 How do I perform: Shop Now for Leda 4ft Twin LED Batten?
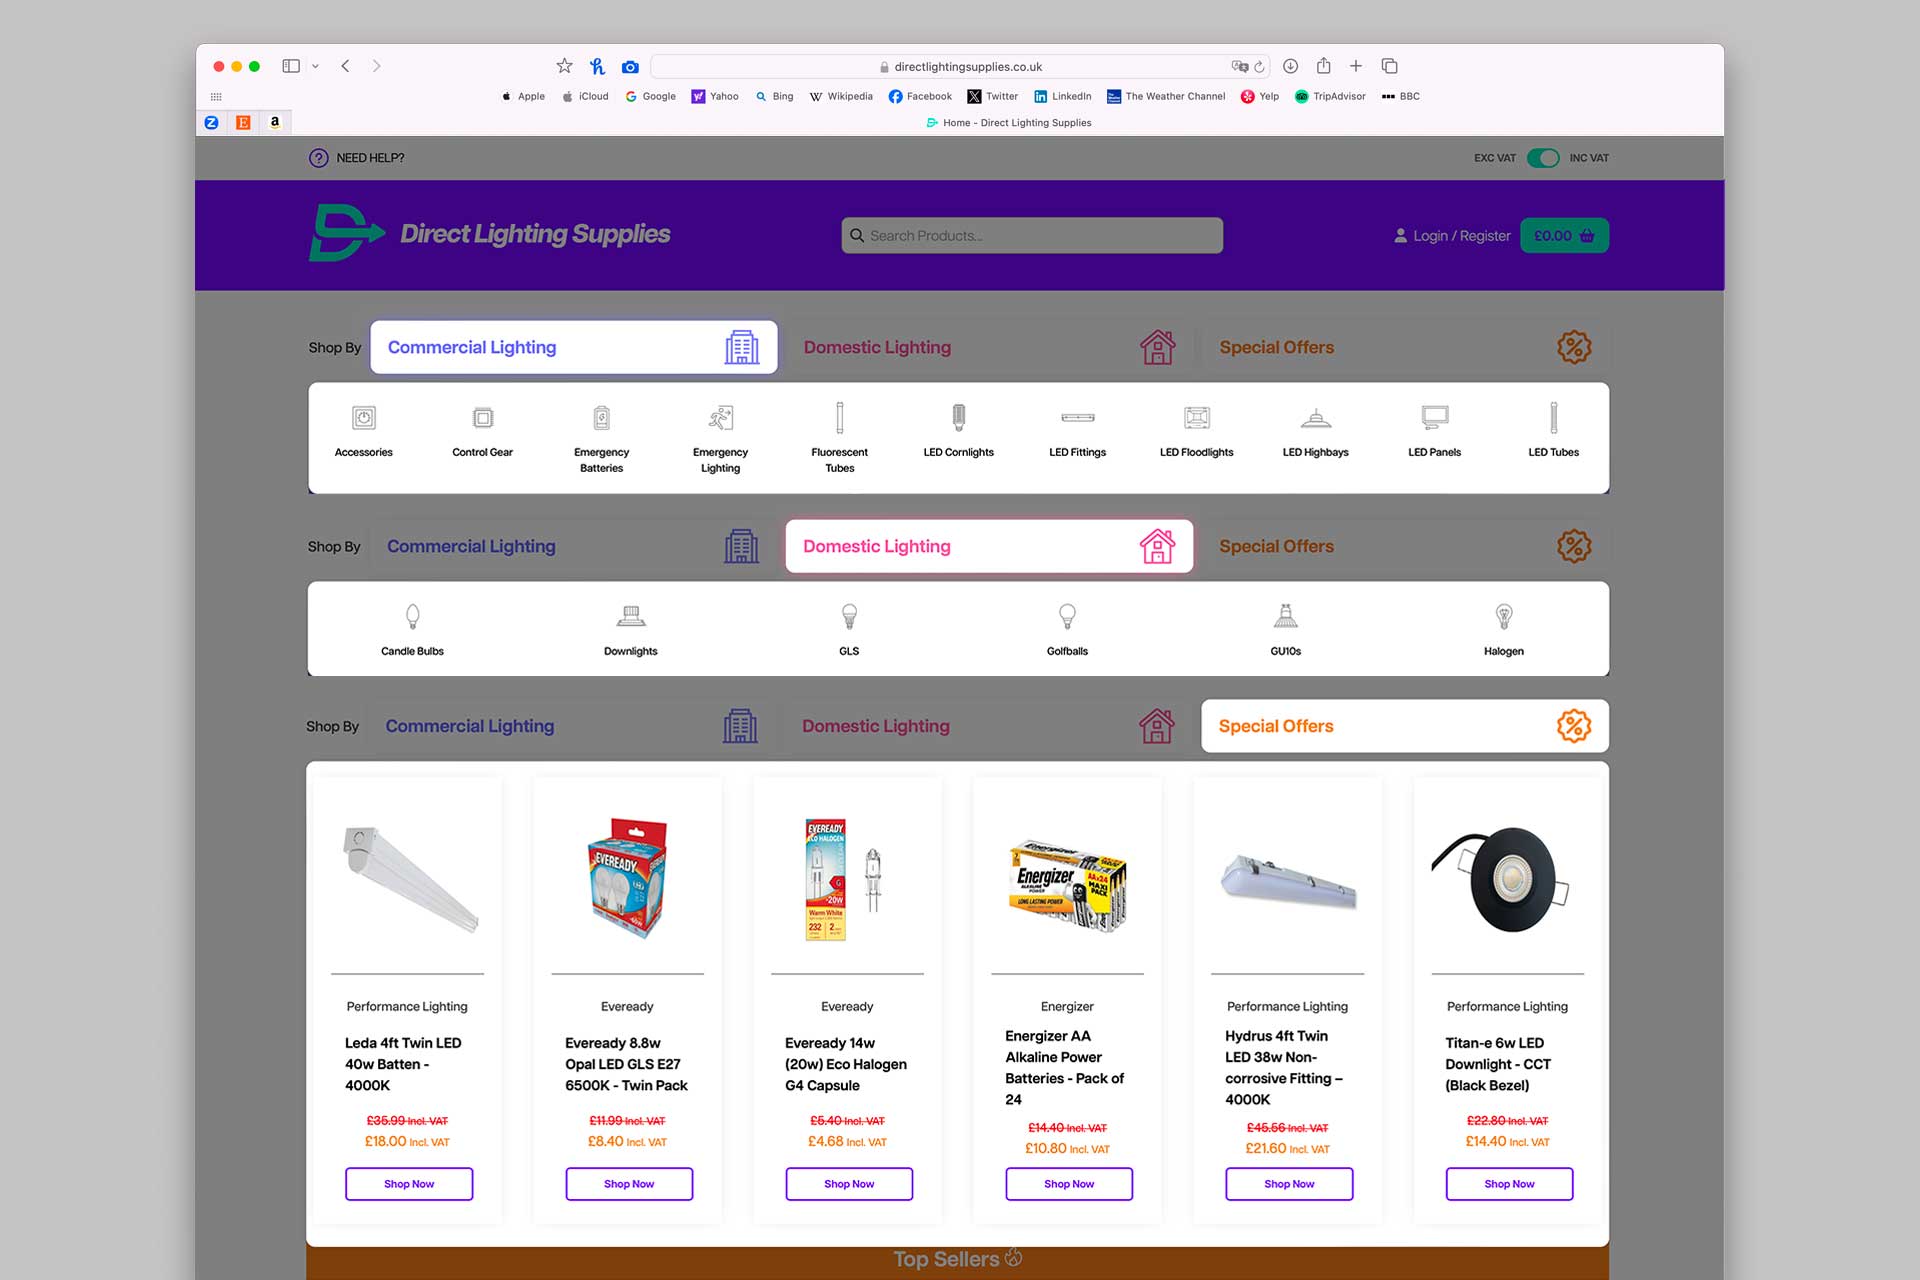point(409,1184)
